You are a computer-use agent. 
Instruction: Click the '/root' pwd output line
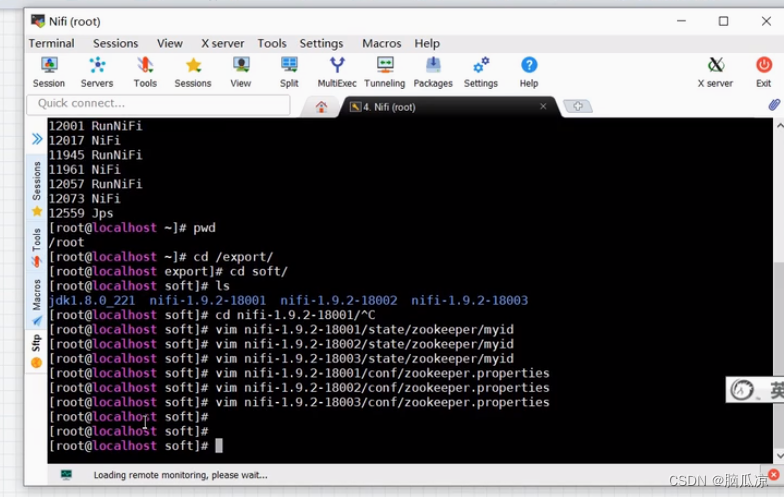tap(66, 242)
